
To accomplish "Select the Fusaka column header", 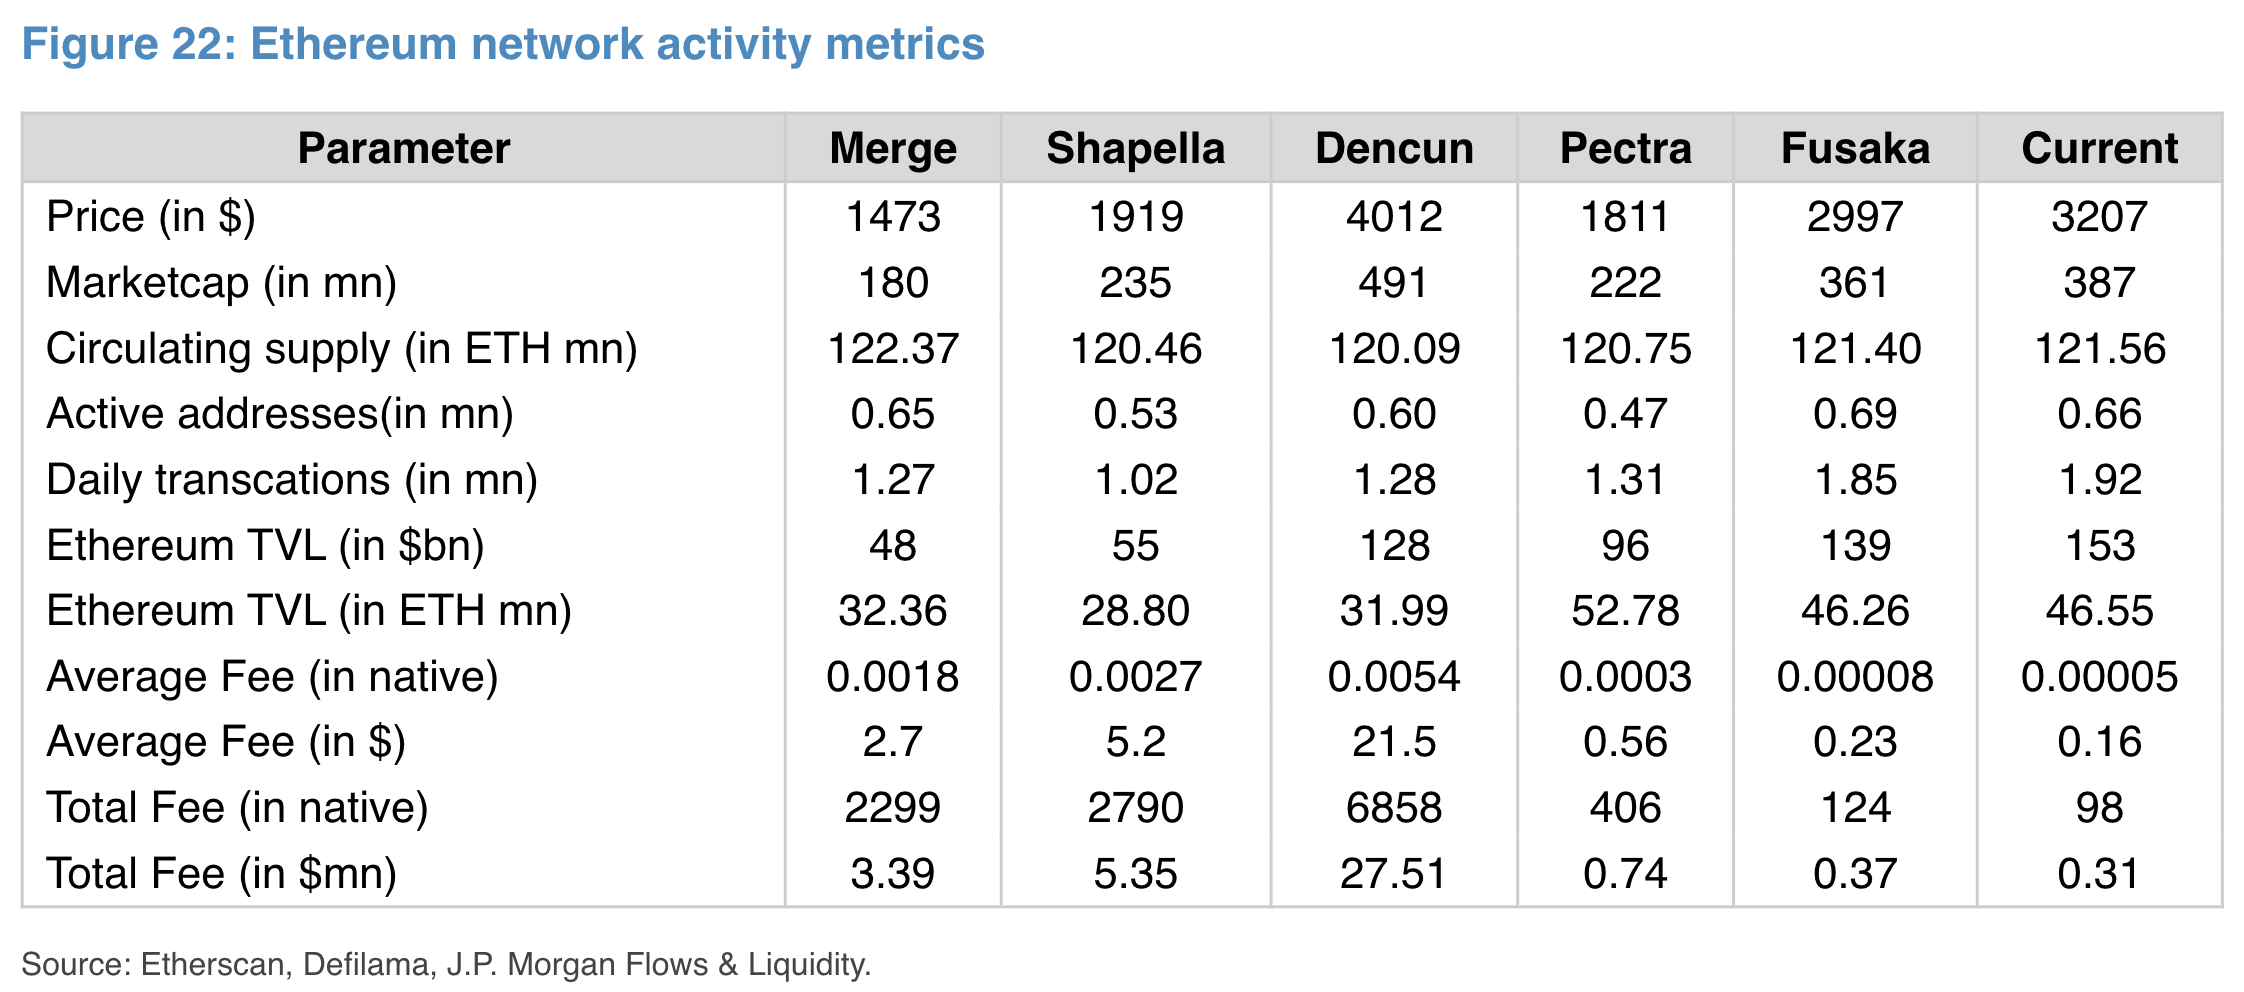I will coord(1855,148).
